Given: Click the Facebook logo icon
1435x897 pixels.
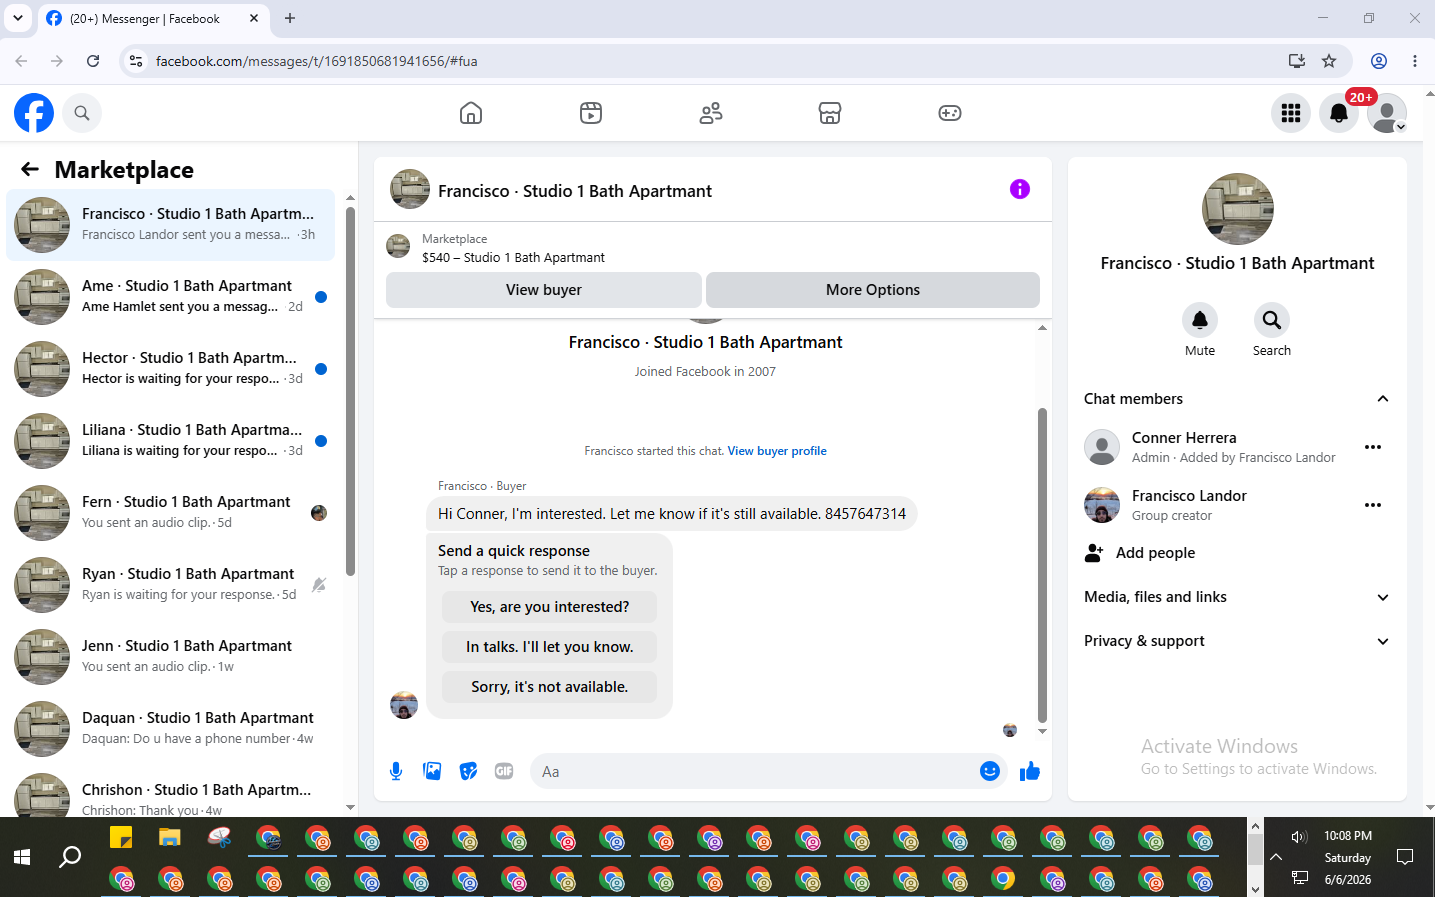Looking at the screenshot, I should pos(34,113).
